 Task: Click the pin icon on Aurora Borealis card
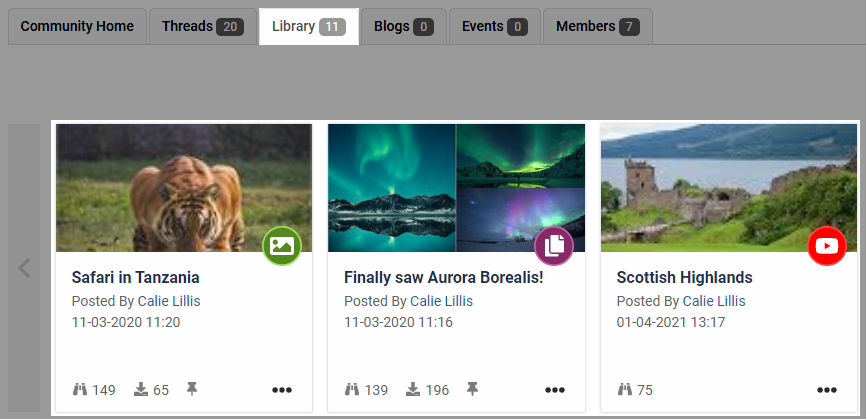472,389
